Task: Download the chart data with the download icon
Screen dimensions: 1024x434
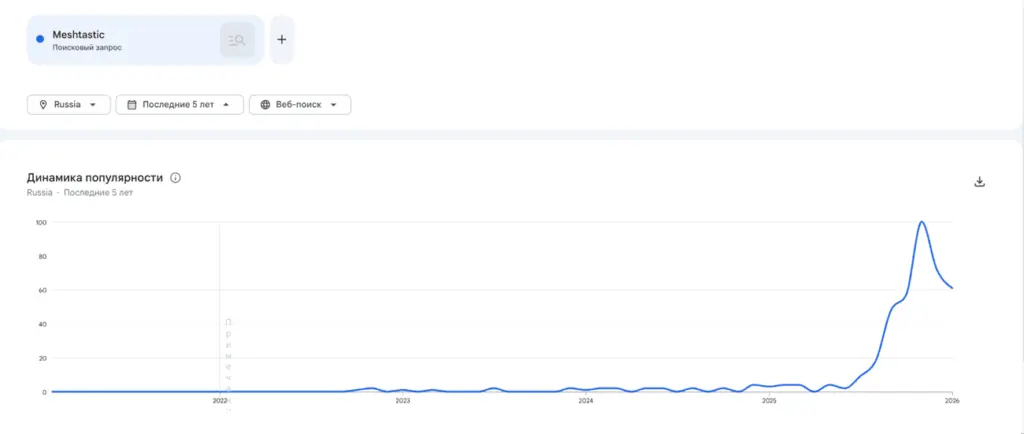Action: click(x=980, y=181)
